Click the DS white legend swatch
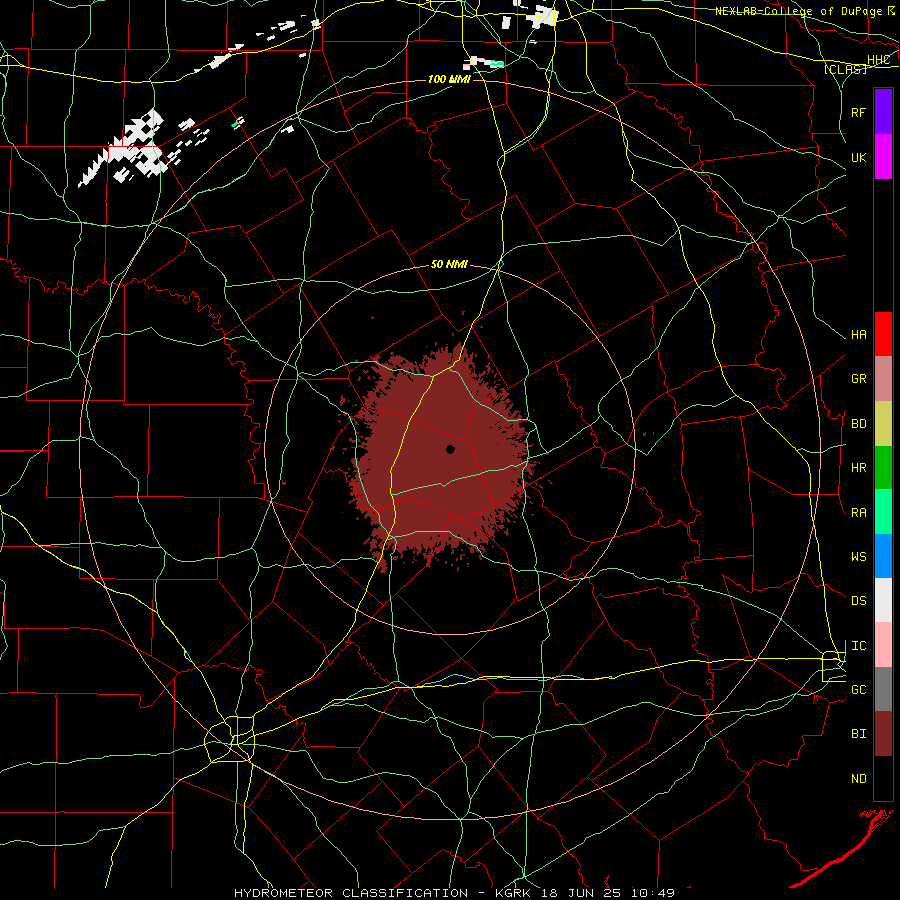 point(883,600)
